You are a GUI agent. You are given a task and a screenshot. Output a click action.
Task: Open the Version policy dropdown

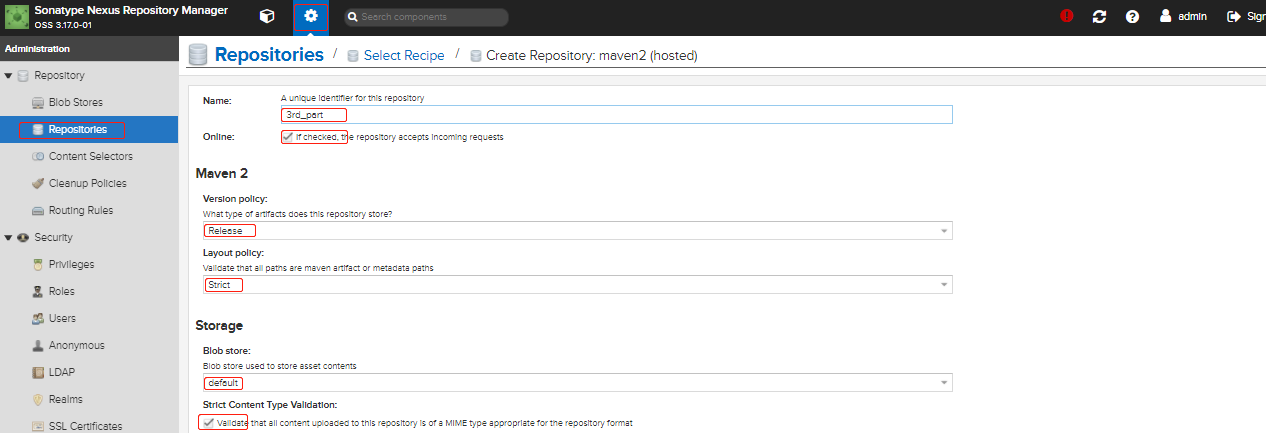577,231
